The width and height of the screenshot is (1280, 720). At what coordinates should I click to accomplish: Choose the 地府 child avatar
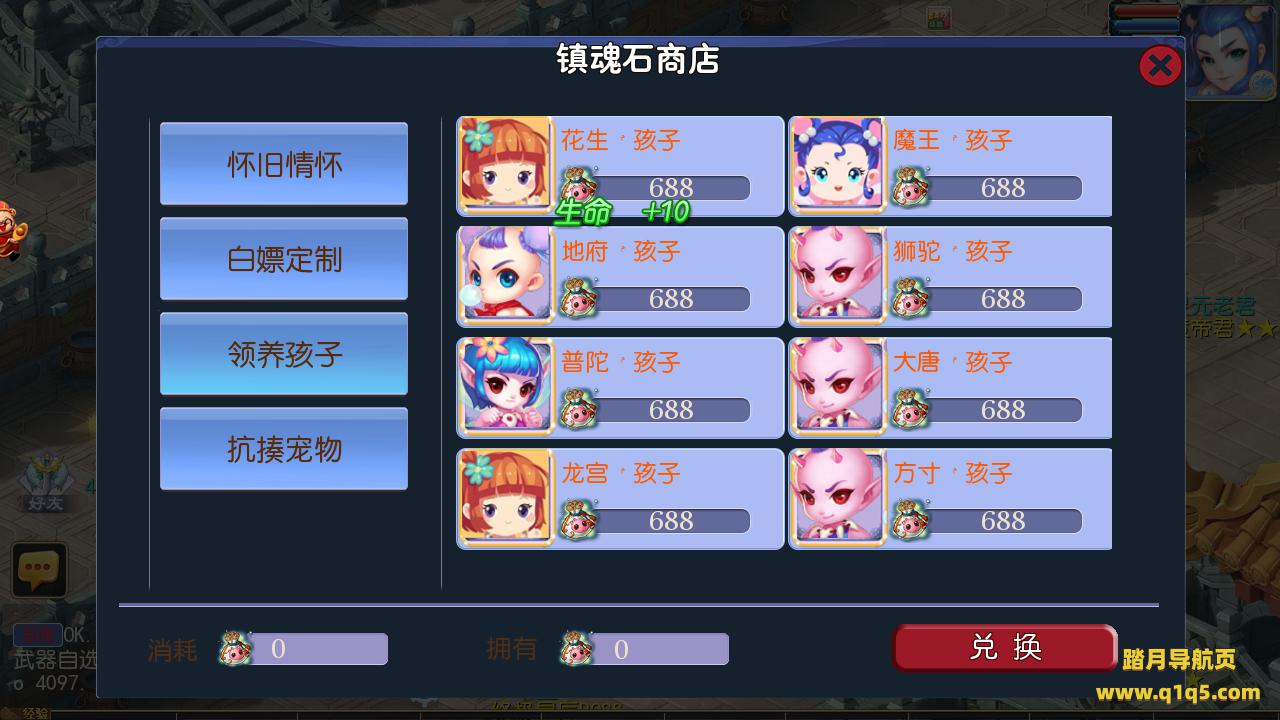point(506,276)
